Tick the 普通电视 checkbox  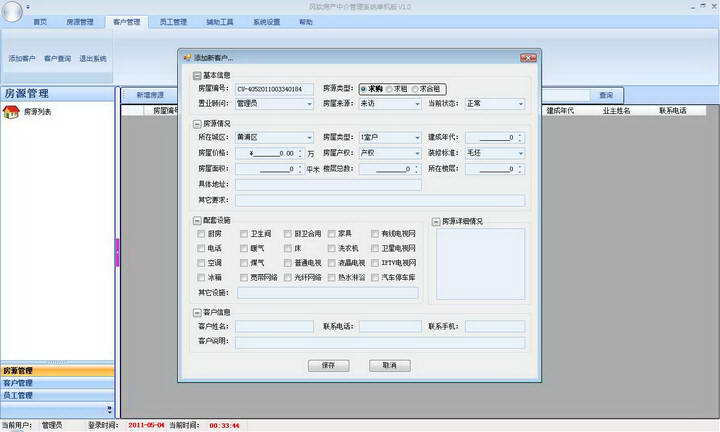287,263
